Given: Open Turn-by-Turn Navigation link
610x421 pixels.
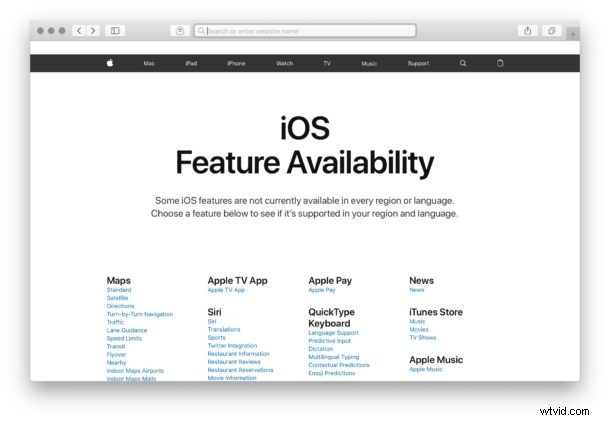Looking at the screenshot, I should click(140, 314).
